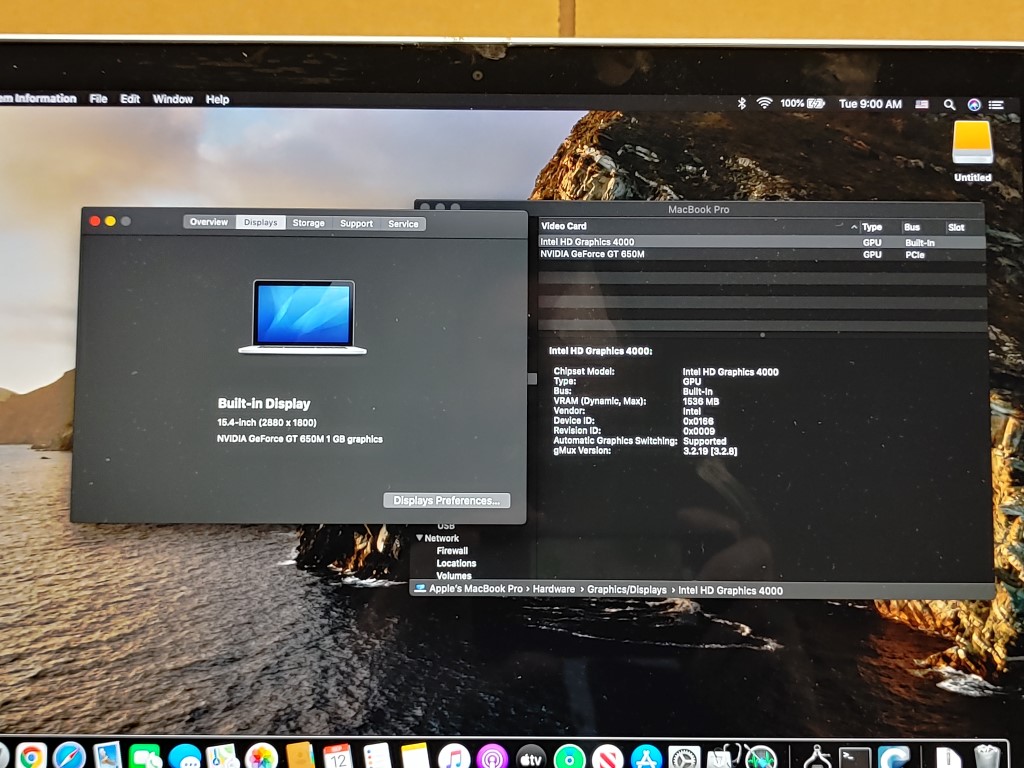Open Find My from the Dock
The image size is (1024, 768).
(569, 757)
